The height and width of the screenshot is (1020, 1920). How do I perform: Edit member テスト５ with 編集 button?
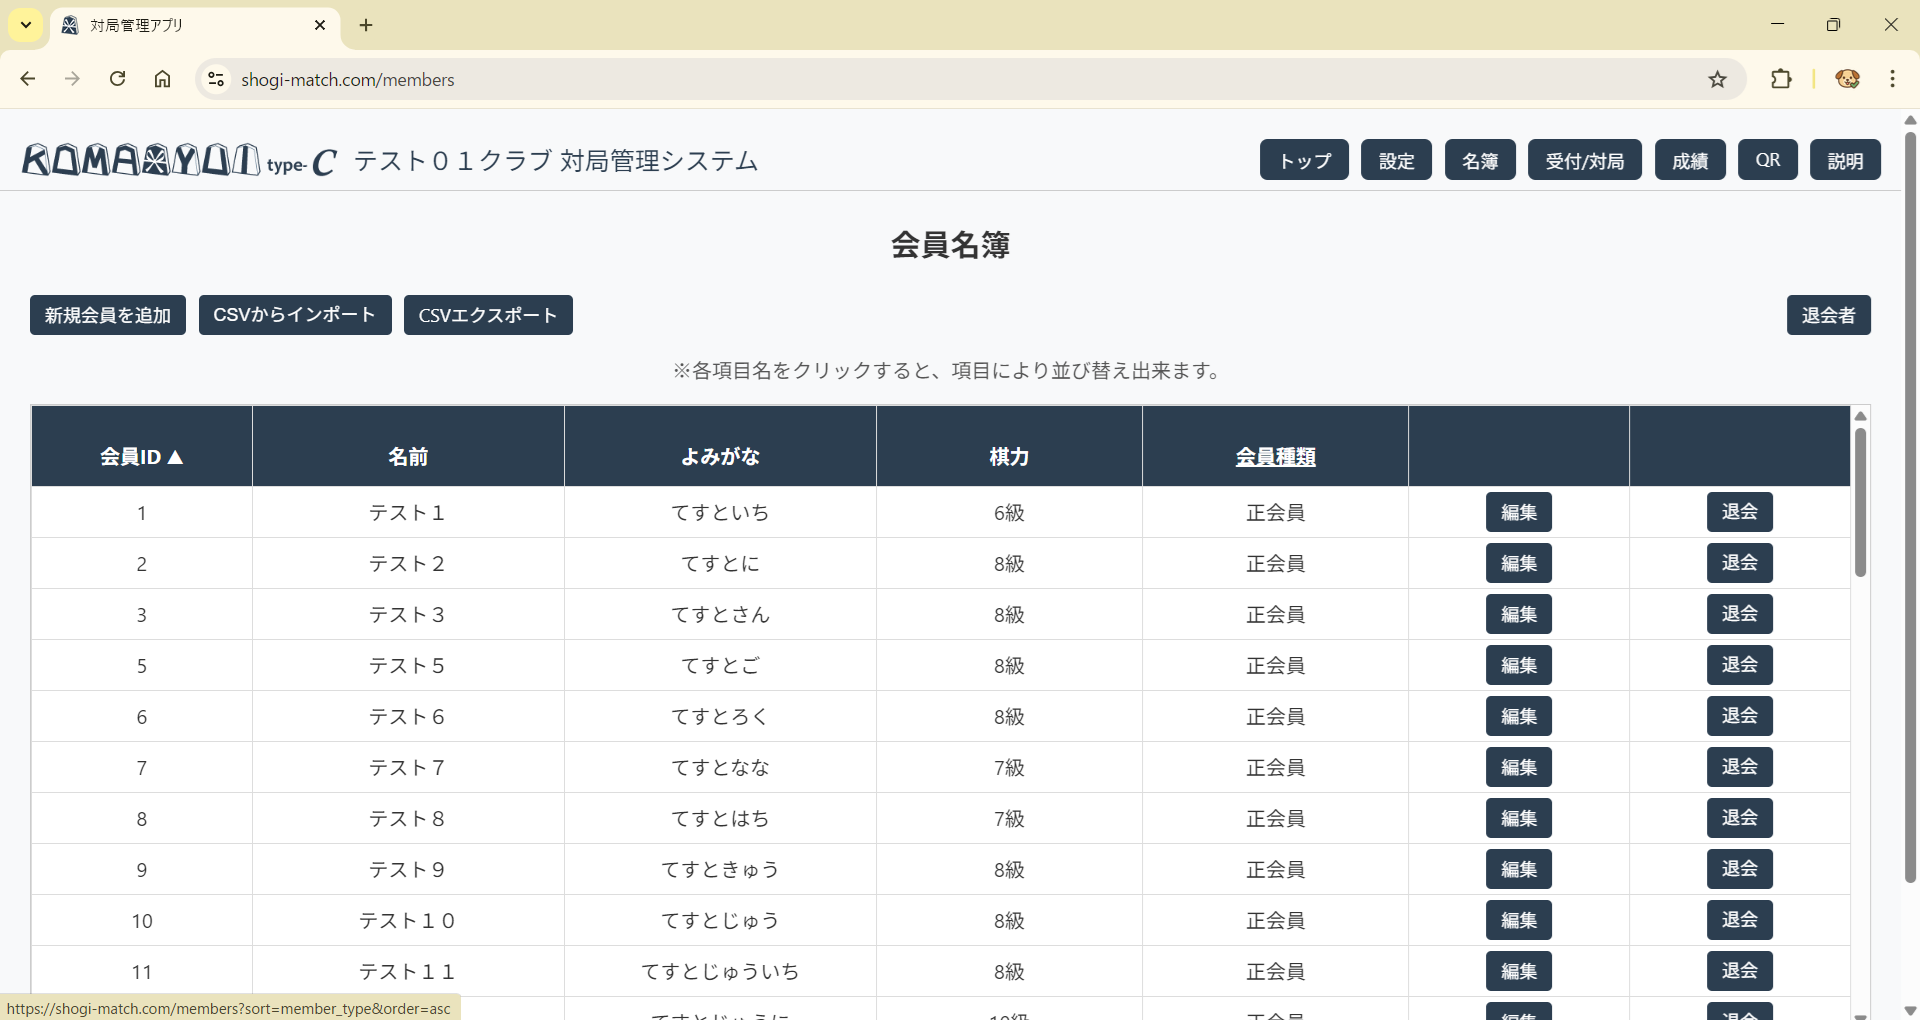click(1518, 665)
